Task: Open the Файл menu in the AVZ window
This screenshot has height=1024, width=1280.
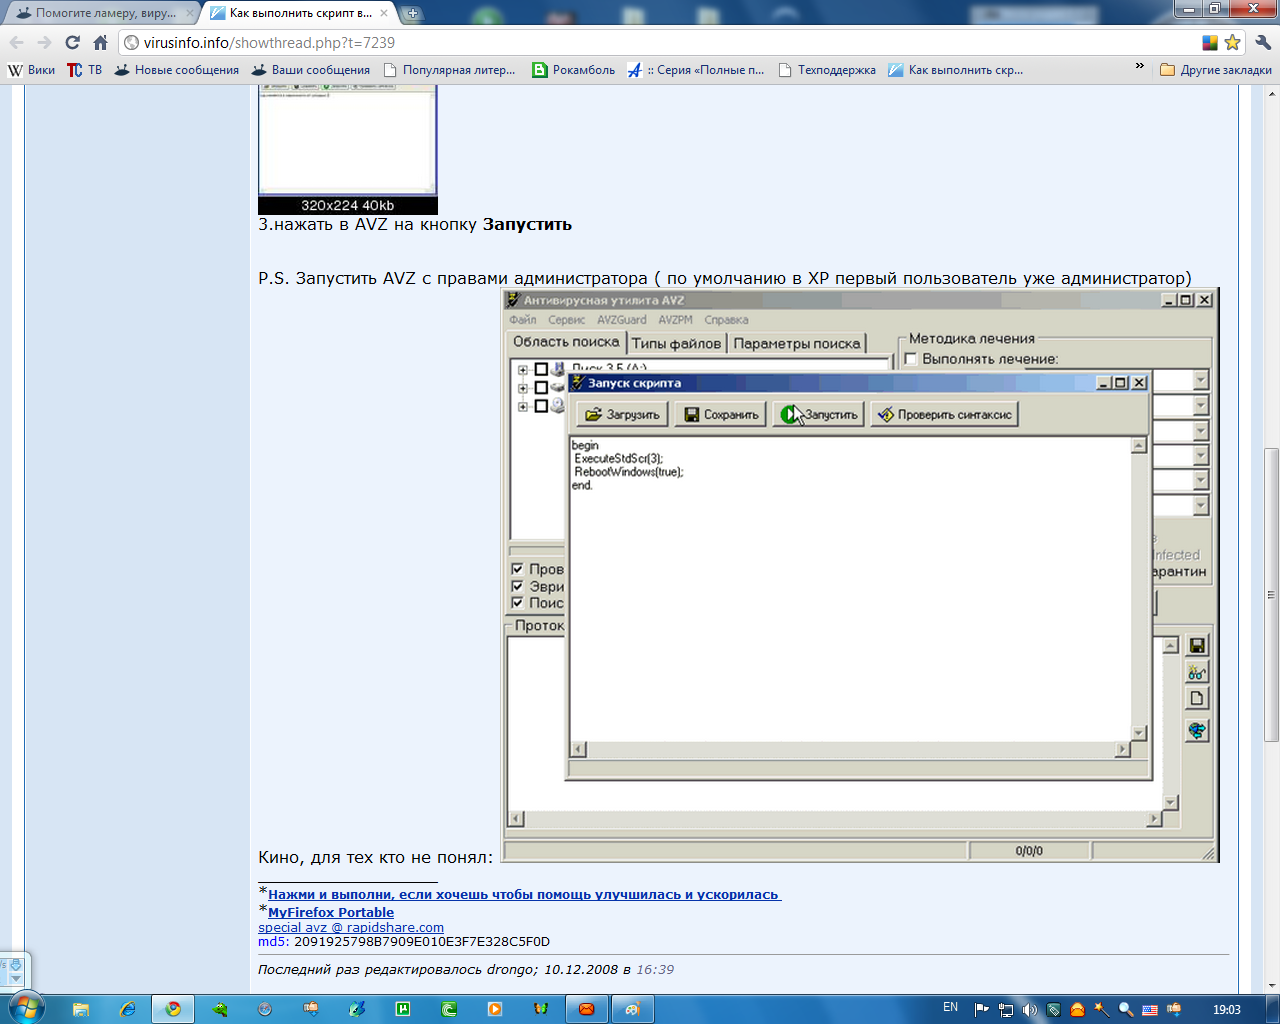Action: [x=523, y=320]
